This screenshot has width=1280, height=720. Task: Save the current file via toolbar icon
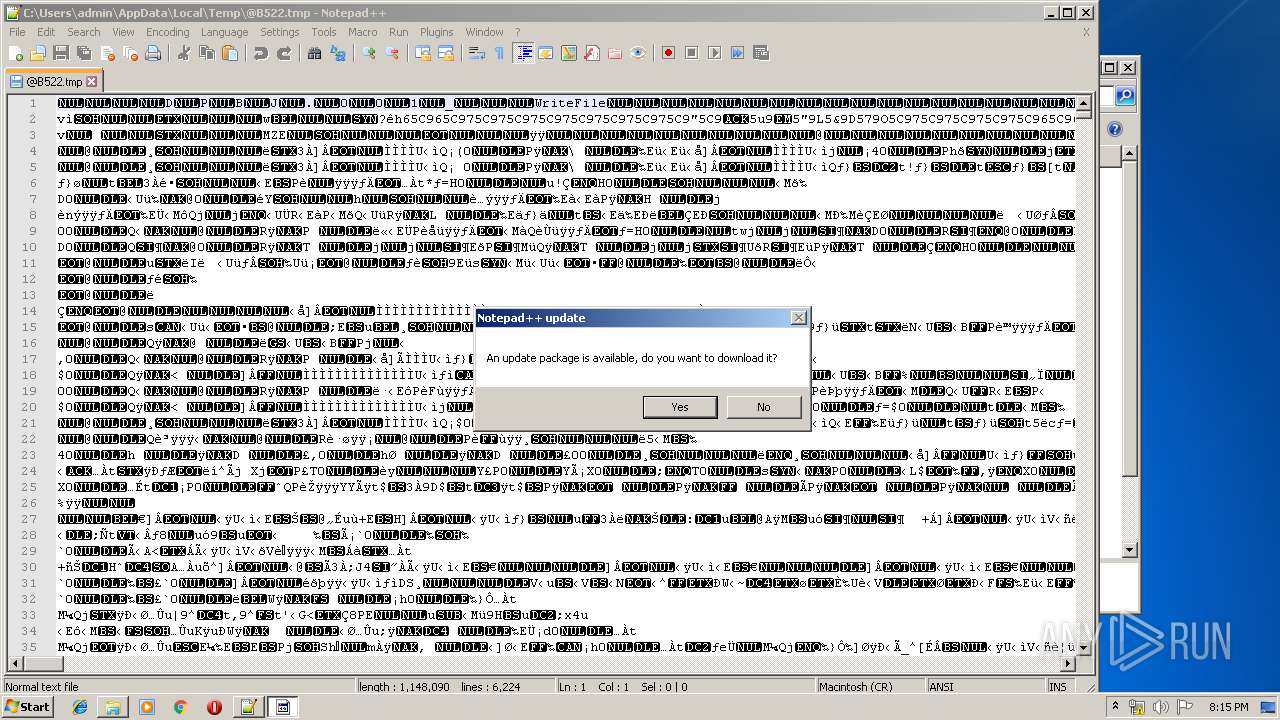pyautogui.click(x=60, y=53)
